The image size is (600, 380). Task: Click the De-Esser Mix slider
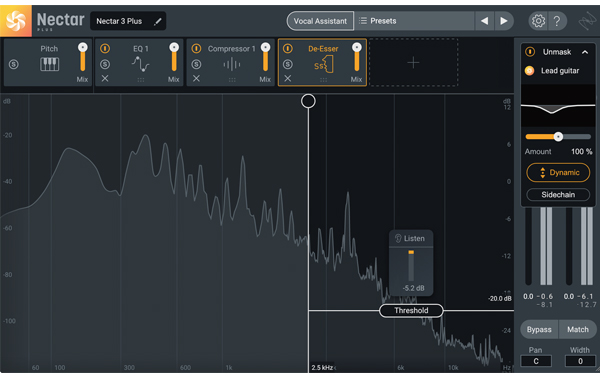tap(357, 57)
